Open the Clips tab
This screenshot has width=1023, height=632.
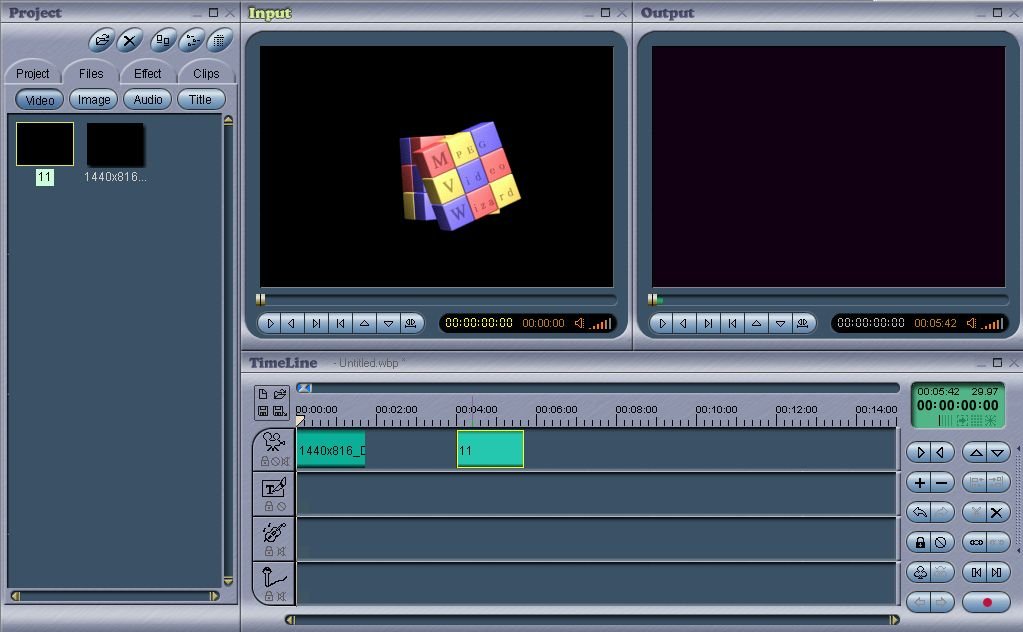[x=206, y=74]
